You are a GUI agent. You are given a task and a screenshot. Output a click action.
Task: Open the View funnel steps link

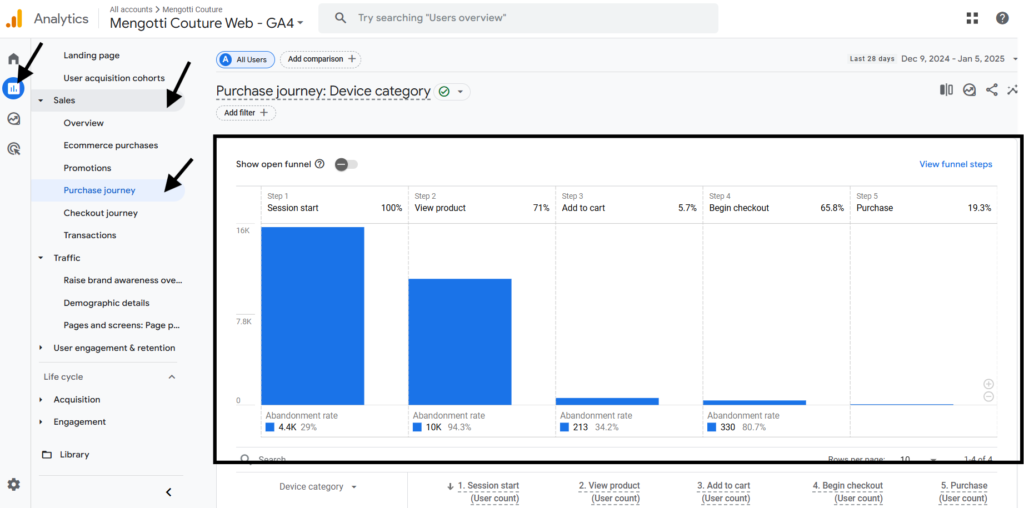(955, 164)
